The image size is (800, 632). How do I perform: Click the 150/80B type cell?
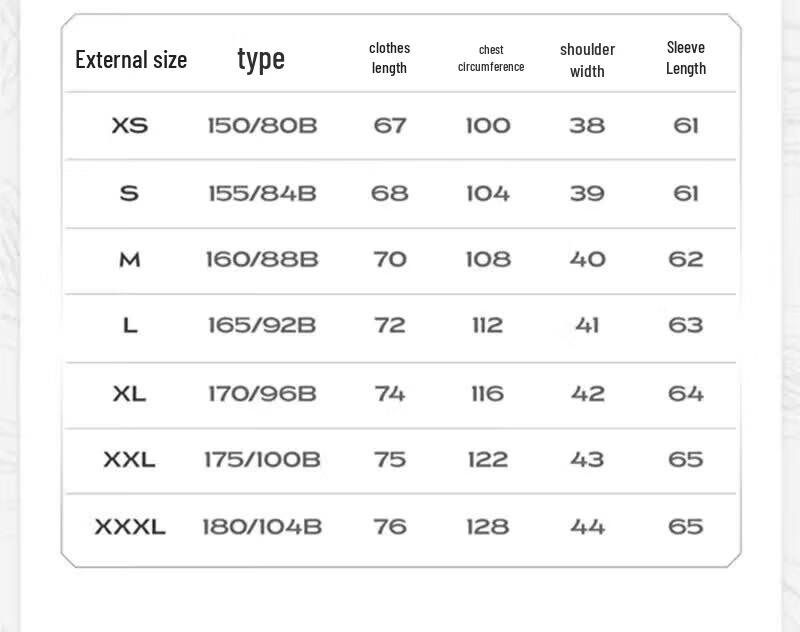(262, 125)
